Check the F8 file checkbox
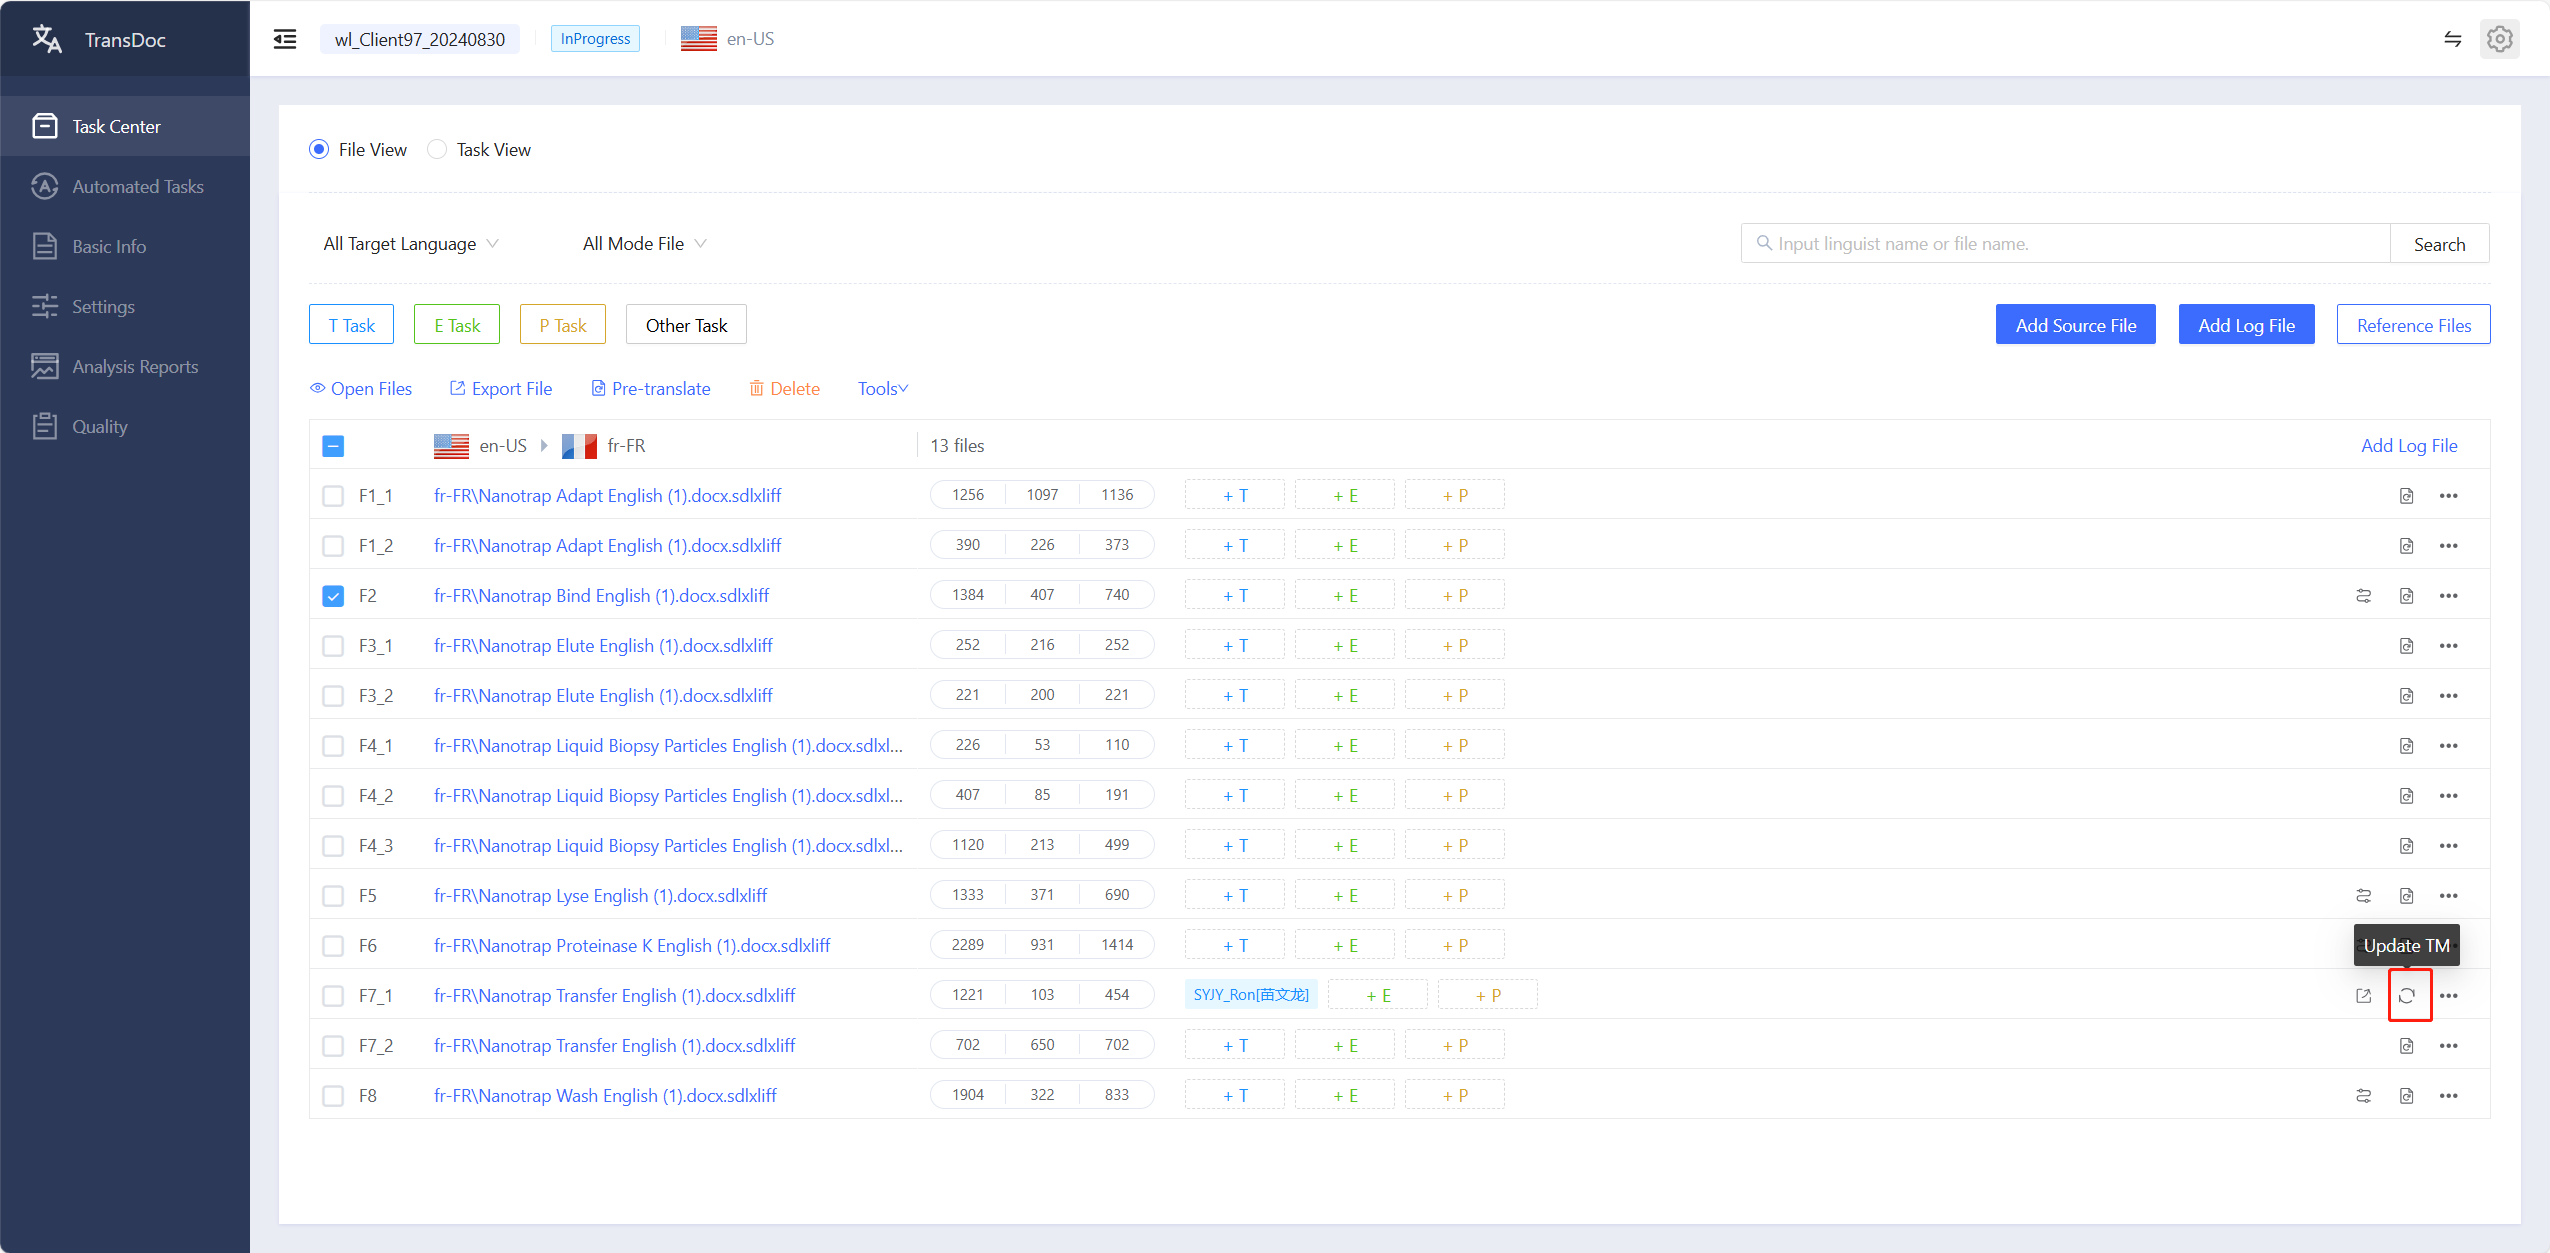The width and height of the screenshot is (2550, 1253). click(x=333, y=1096)
